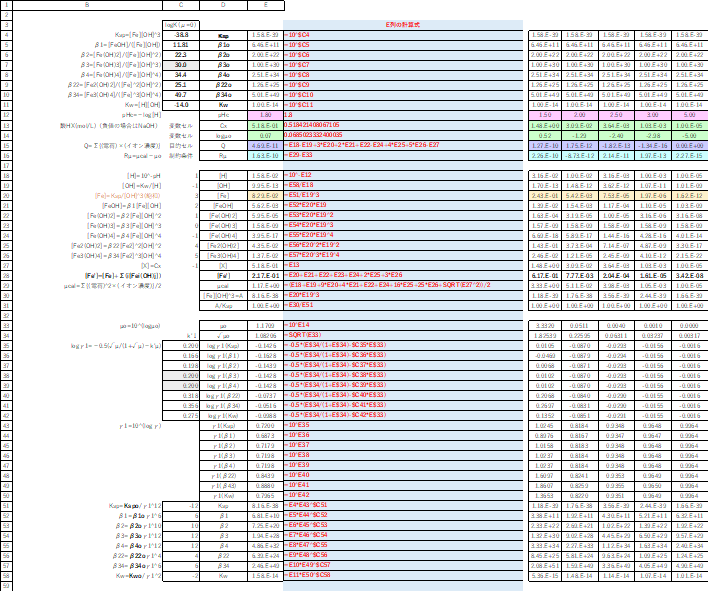Click the log K value -38.8 cell
The width and height of the screenshot is (709, 592).
click(181, 35)
